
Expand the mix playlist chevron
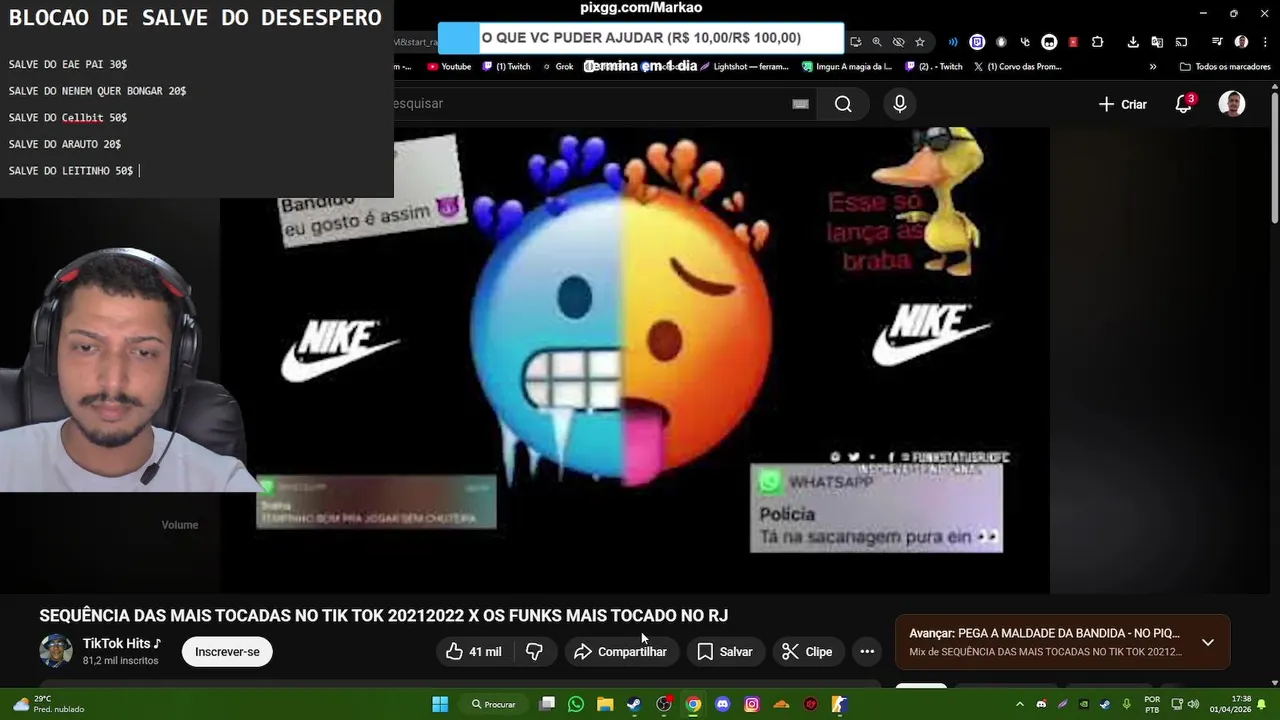tap(1208, 642)
